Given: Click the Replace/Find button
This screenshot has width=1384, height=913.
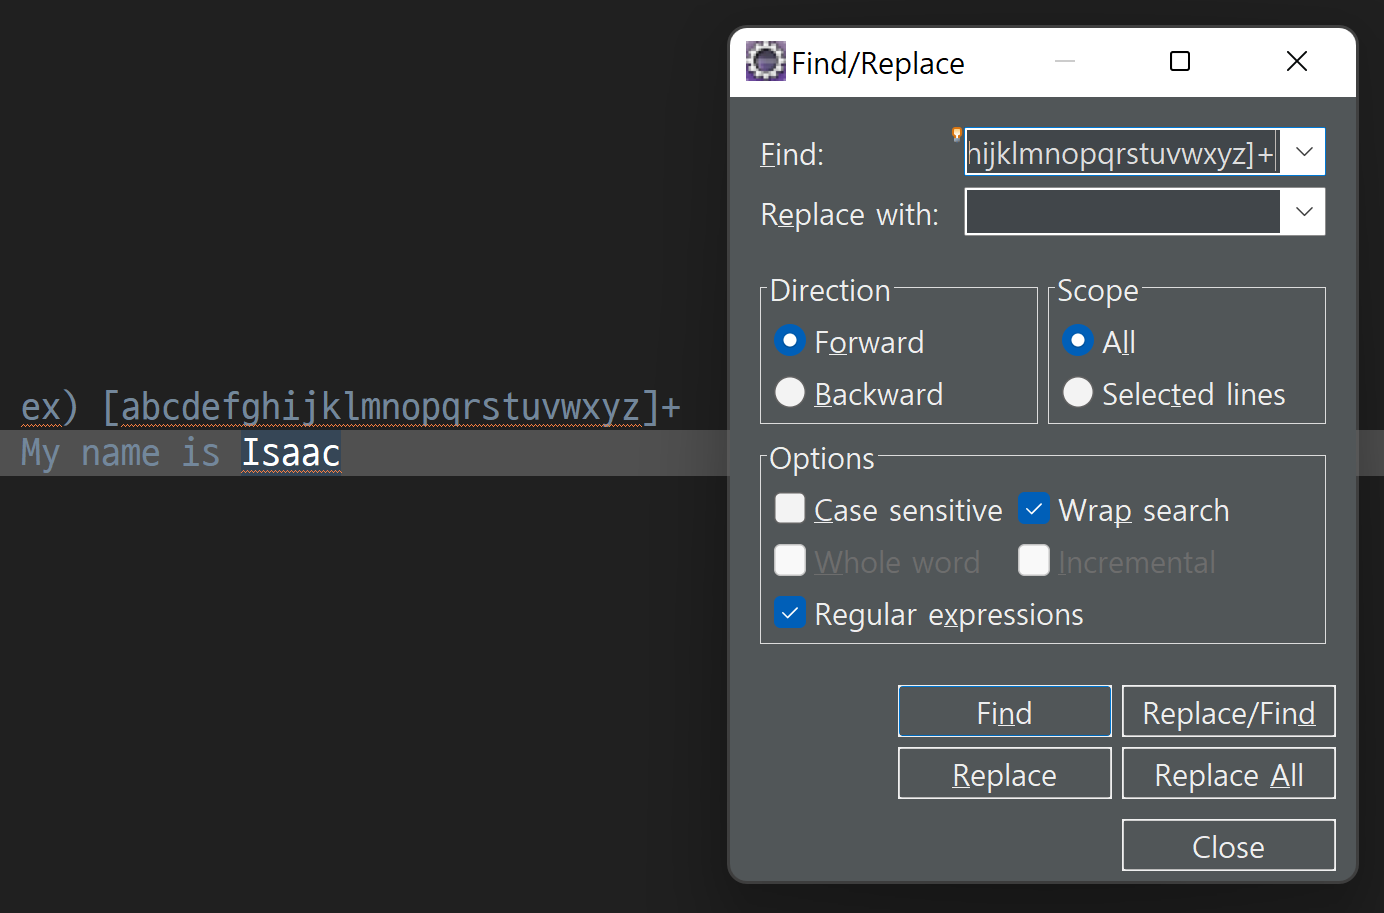Looking at the screenshot, I should pyautogui.click(x=1229, y=712).
